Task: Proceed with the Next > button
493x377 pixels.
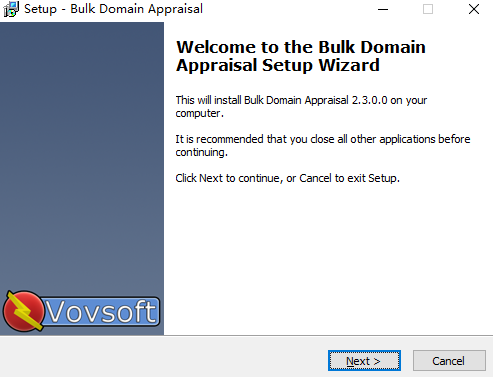Action: 364,360
